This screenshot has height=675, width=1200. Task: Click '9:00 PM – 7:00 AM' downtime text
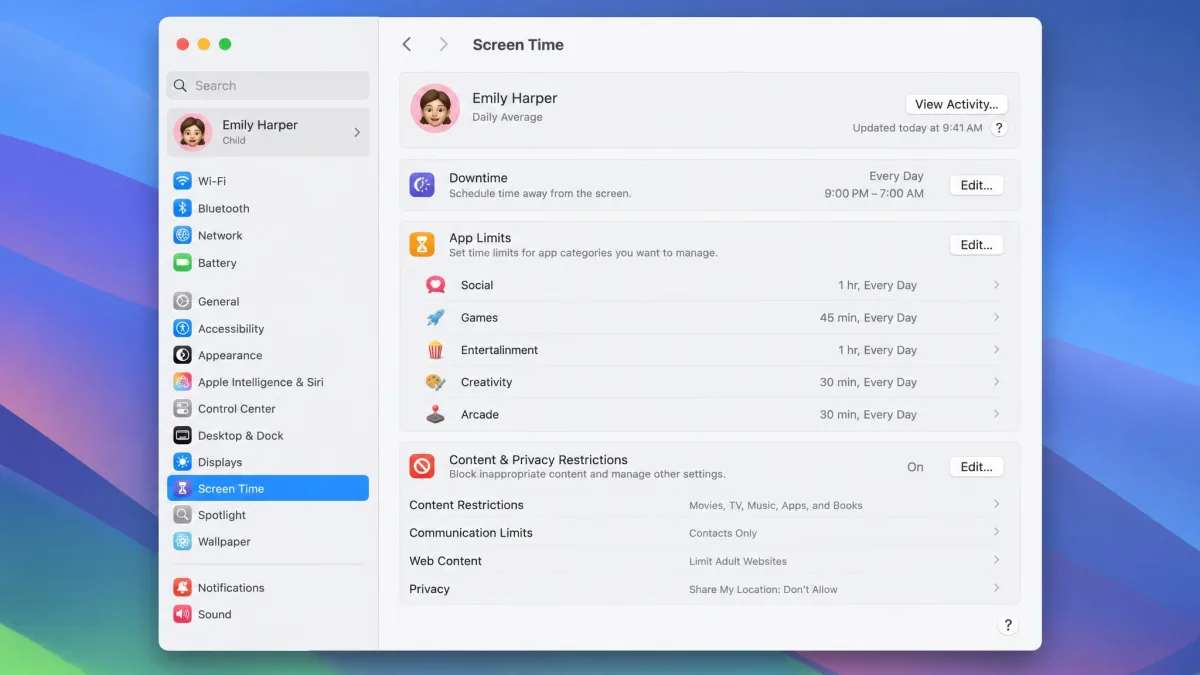coord(874,193)
